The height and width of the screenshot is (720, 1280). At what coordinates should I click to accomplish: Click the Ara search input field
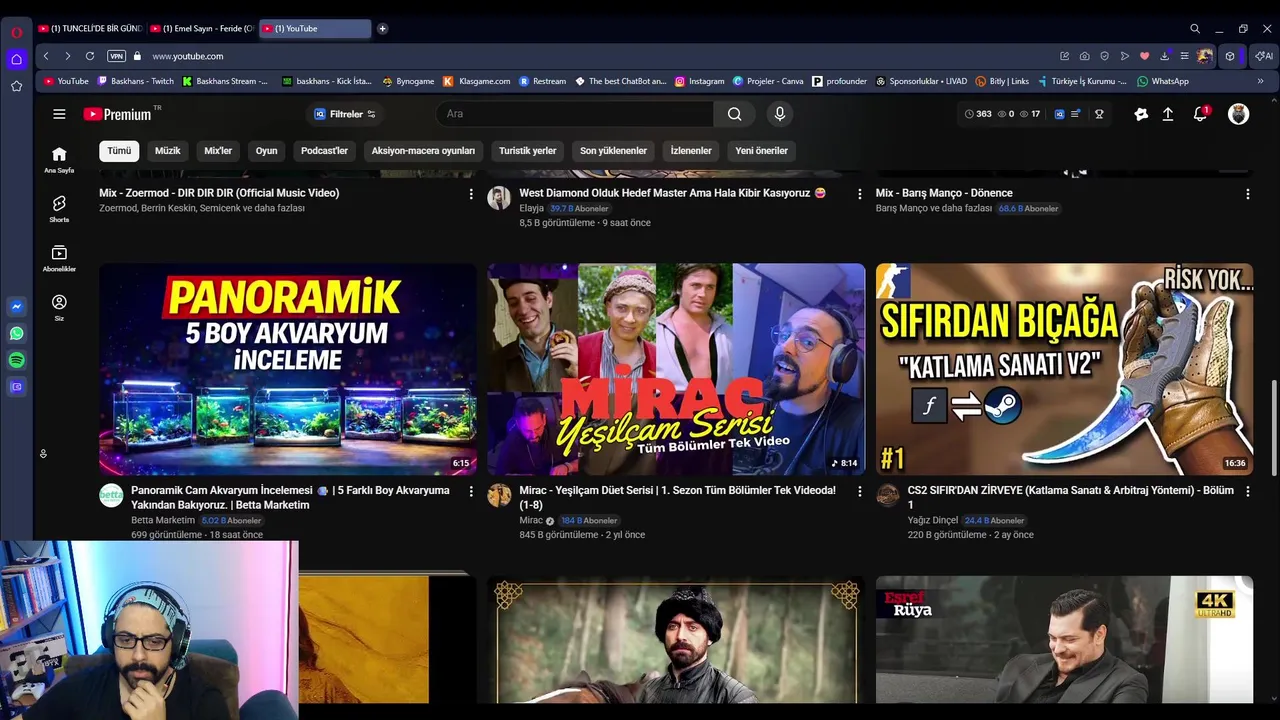575,114
